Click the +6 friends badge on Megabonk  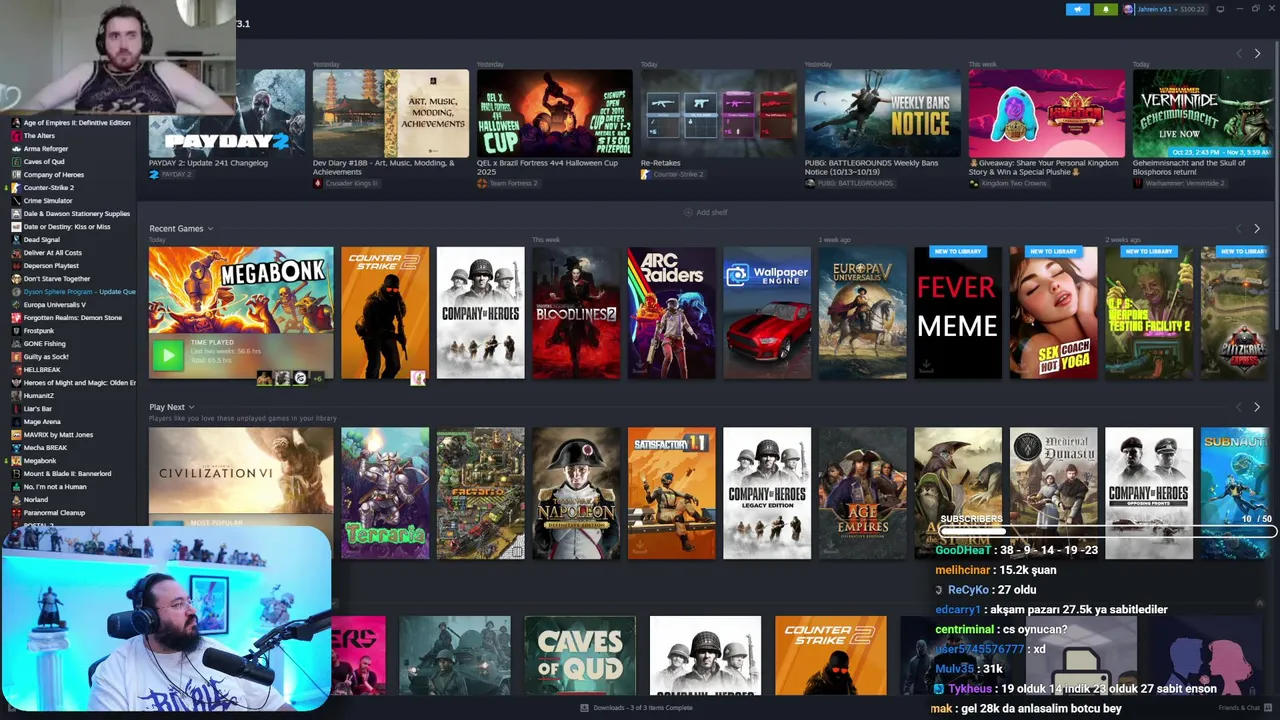click(x=318, y=378)
